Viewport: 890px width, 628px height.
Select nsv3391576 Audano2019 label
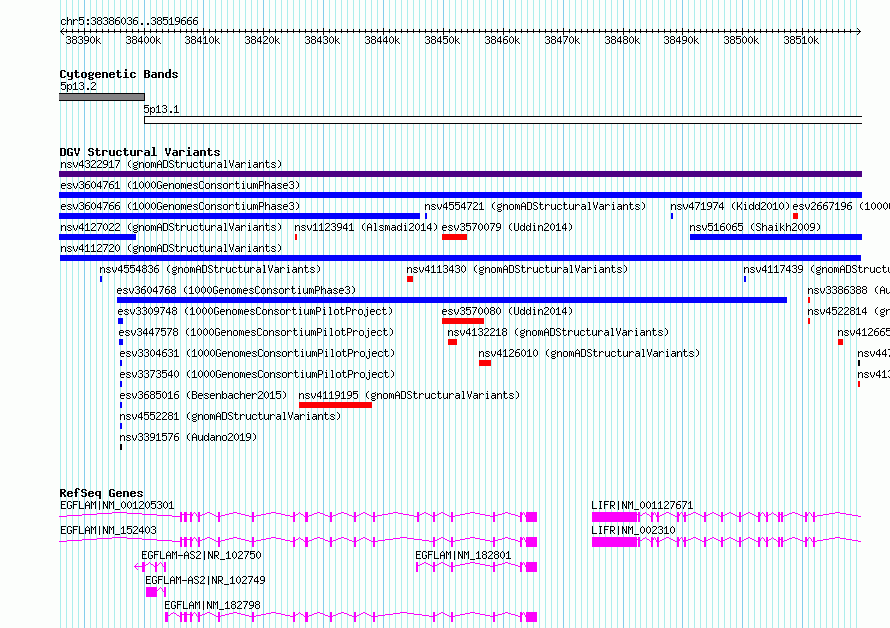coord(188,438)
